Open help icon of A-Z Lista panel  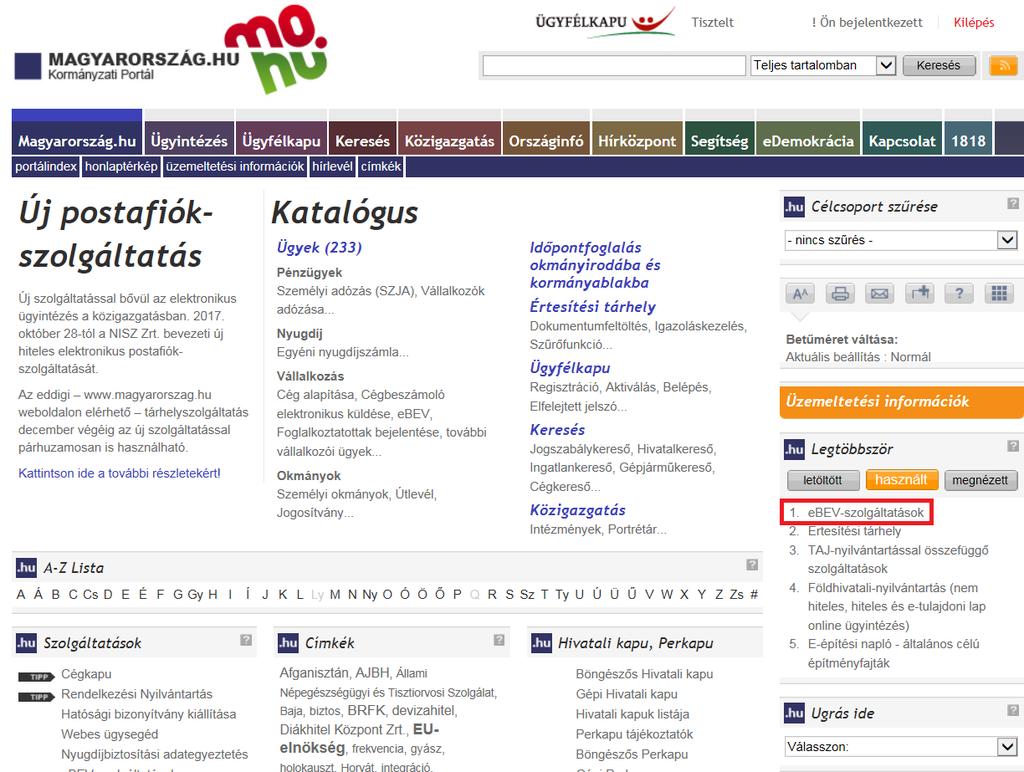[x=752, y=565]
